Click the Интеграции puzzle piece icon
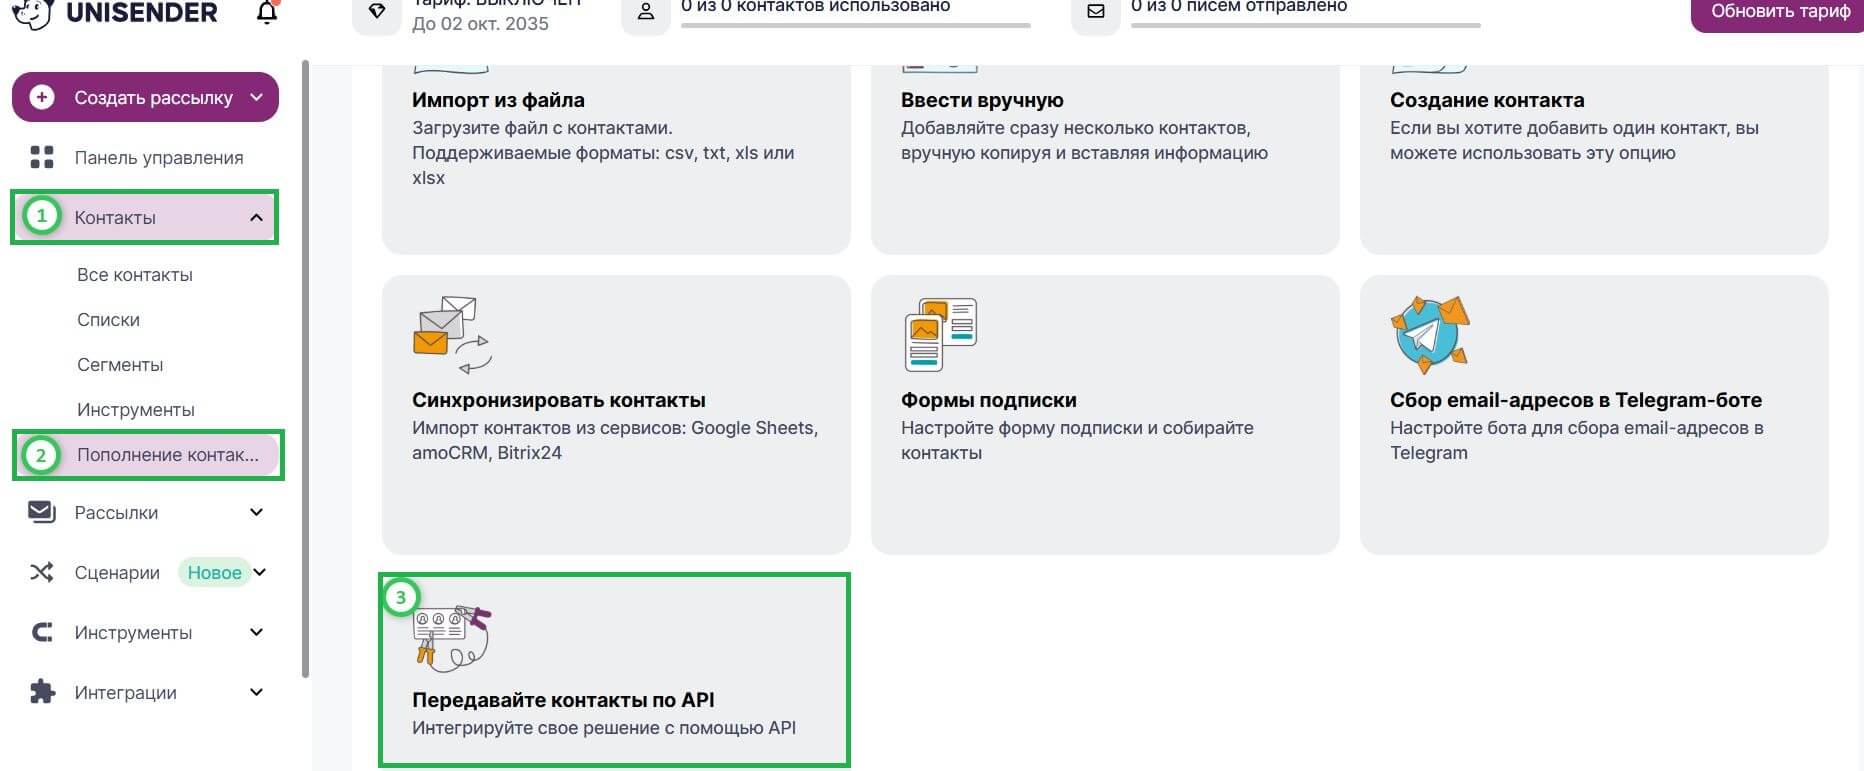 (42, 692)
